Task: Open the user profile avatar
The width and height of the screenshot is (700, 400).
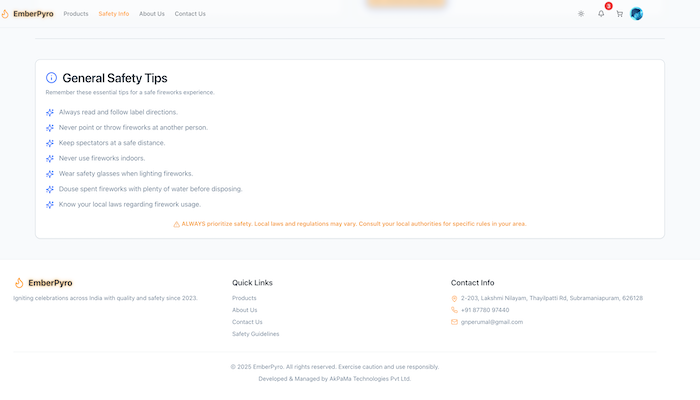Action: coord(636,14)
